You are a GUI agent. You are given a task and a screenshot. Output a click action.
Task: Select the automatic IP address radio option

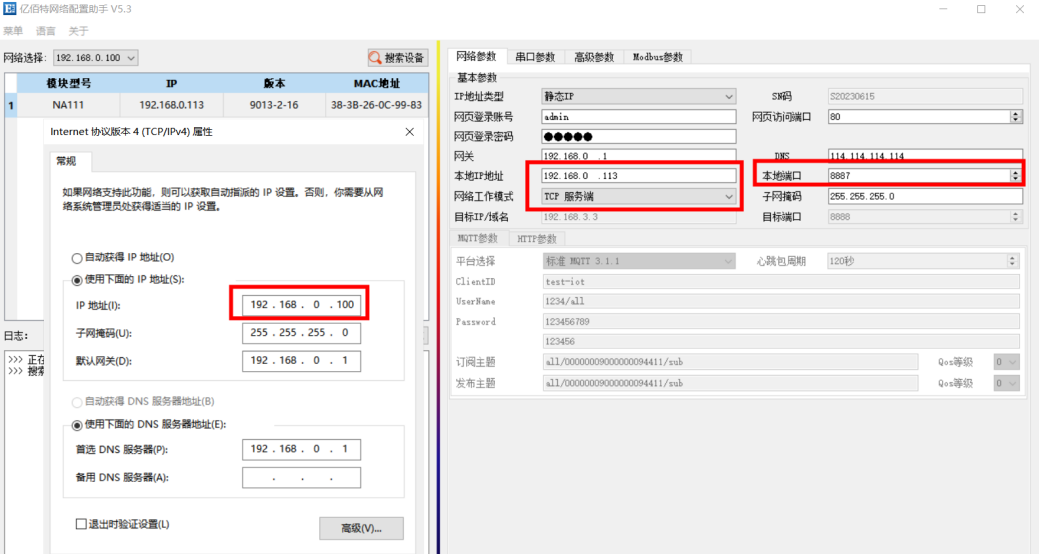76,258
